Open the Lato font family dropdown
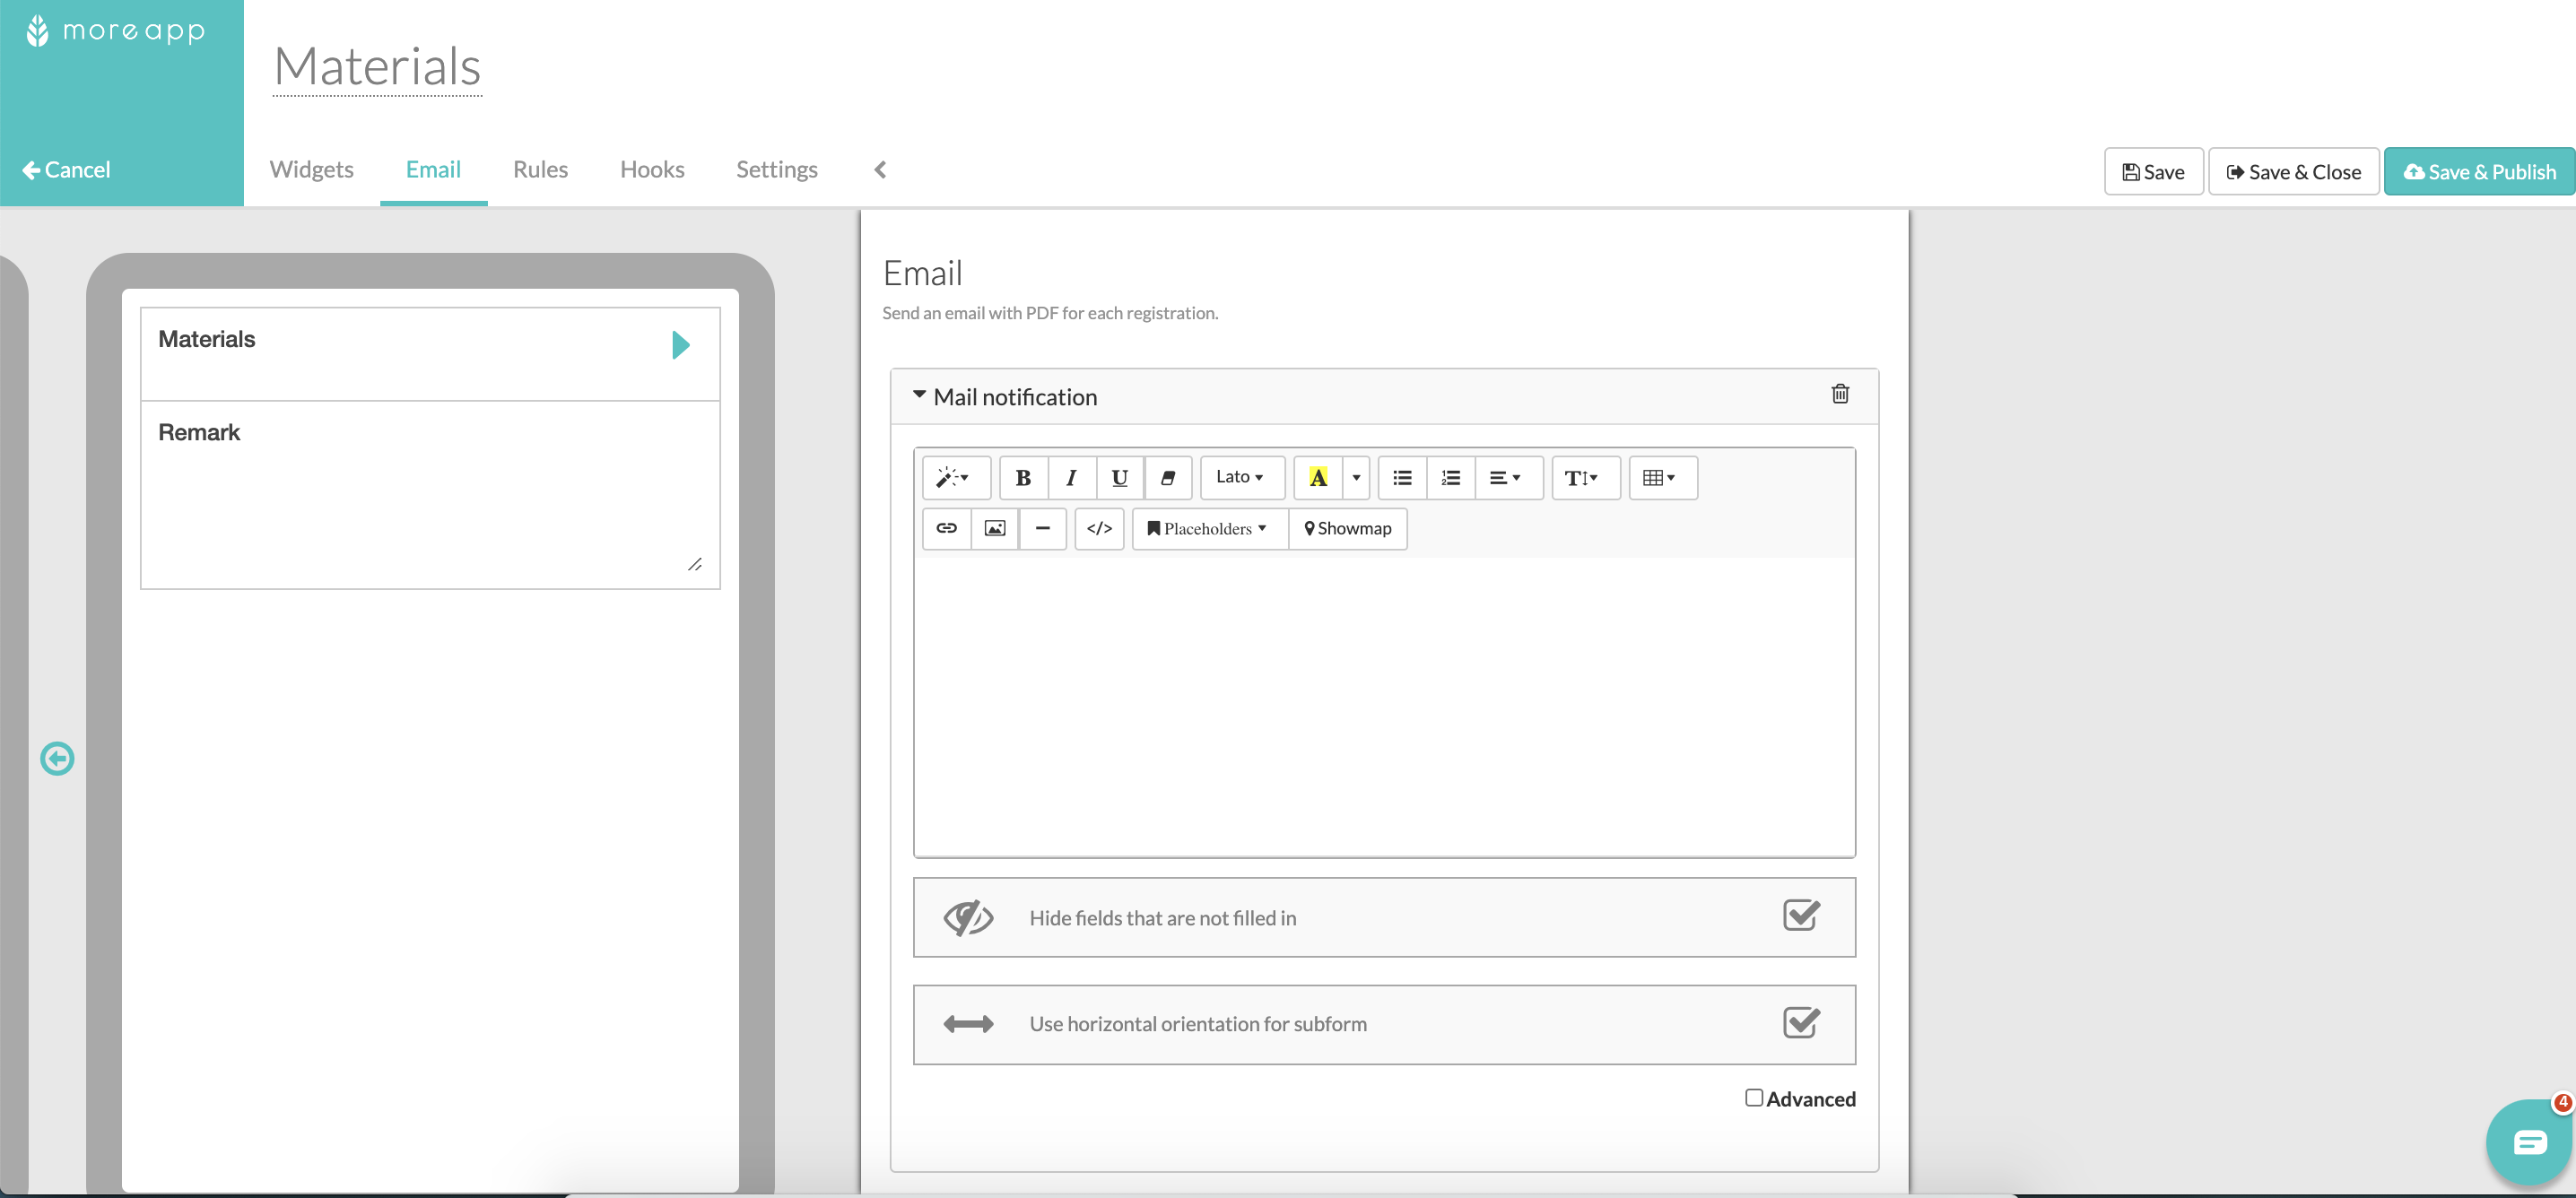The height and width of the screenshot is (1198, 2576). pos(1240,477)
